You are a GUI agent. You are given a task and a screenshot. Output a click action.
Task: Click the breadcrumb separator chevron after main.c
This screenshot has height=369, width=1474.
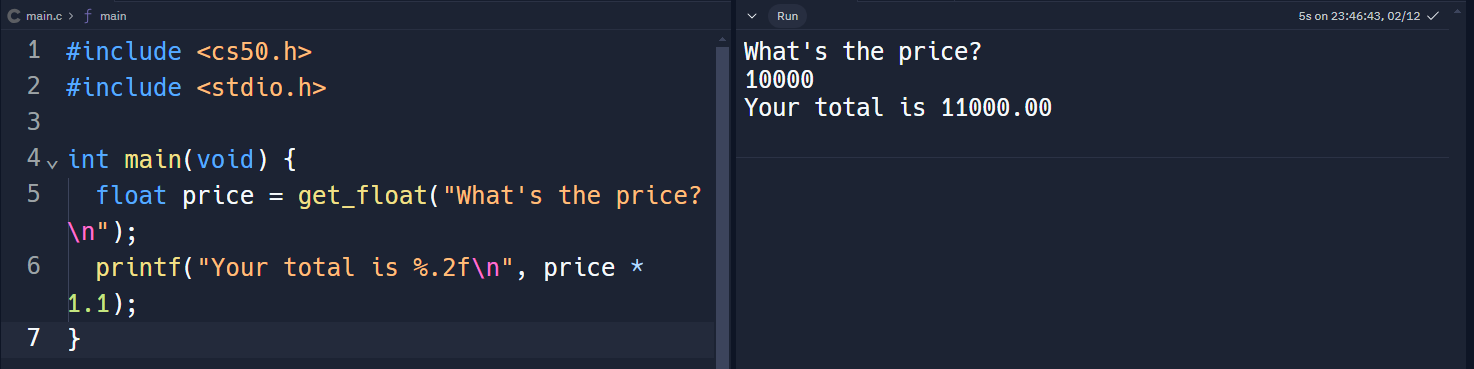tap(71, 16)
